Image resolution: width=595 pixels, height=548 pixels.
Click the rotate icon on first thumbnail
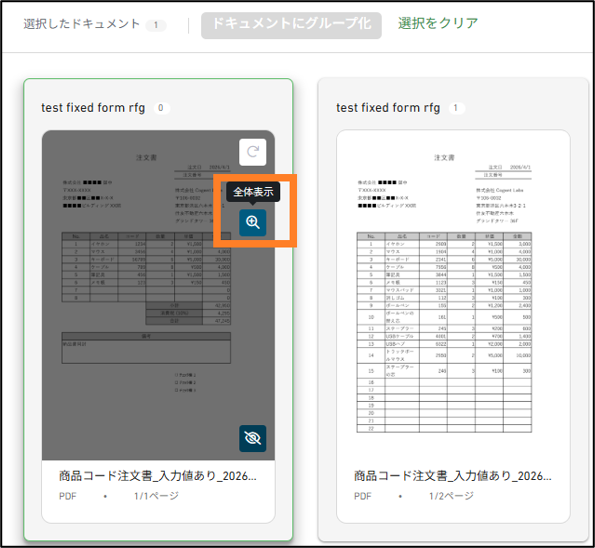click(x=252, y=152)
